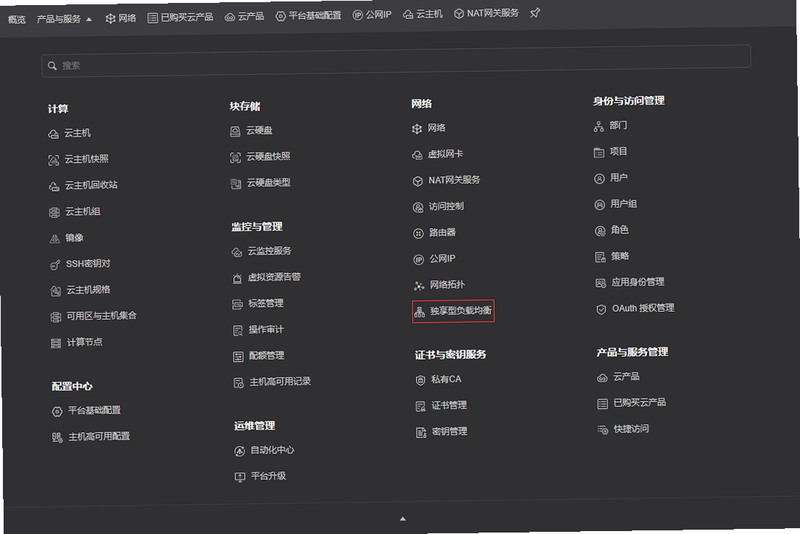Open 云主机 shortcut in top bar

(422, 14)
